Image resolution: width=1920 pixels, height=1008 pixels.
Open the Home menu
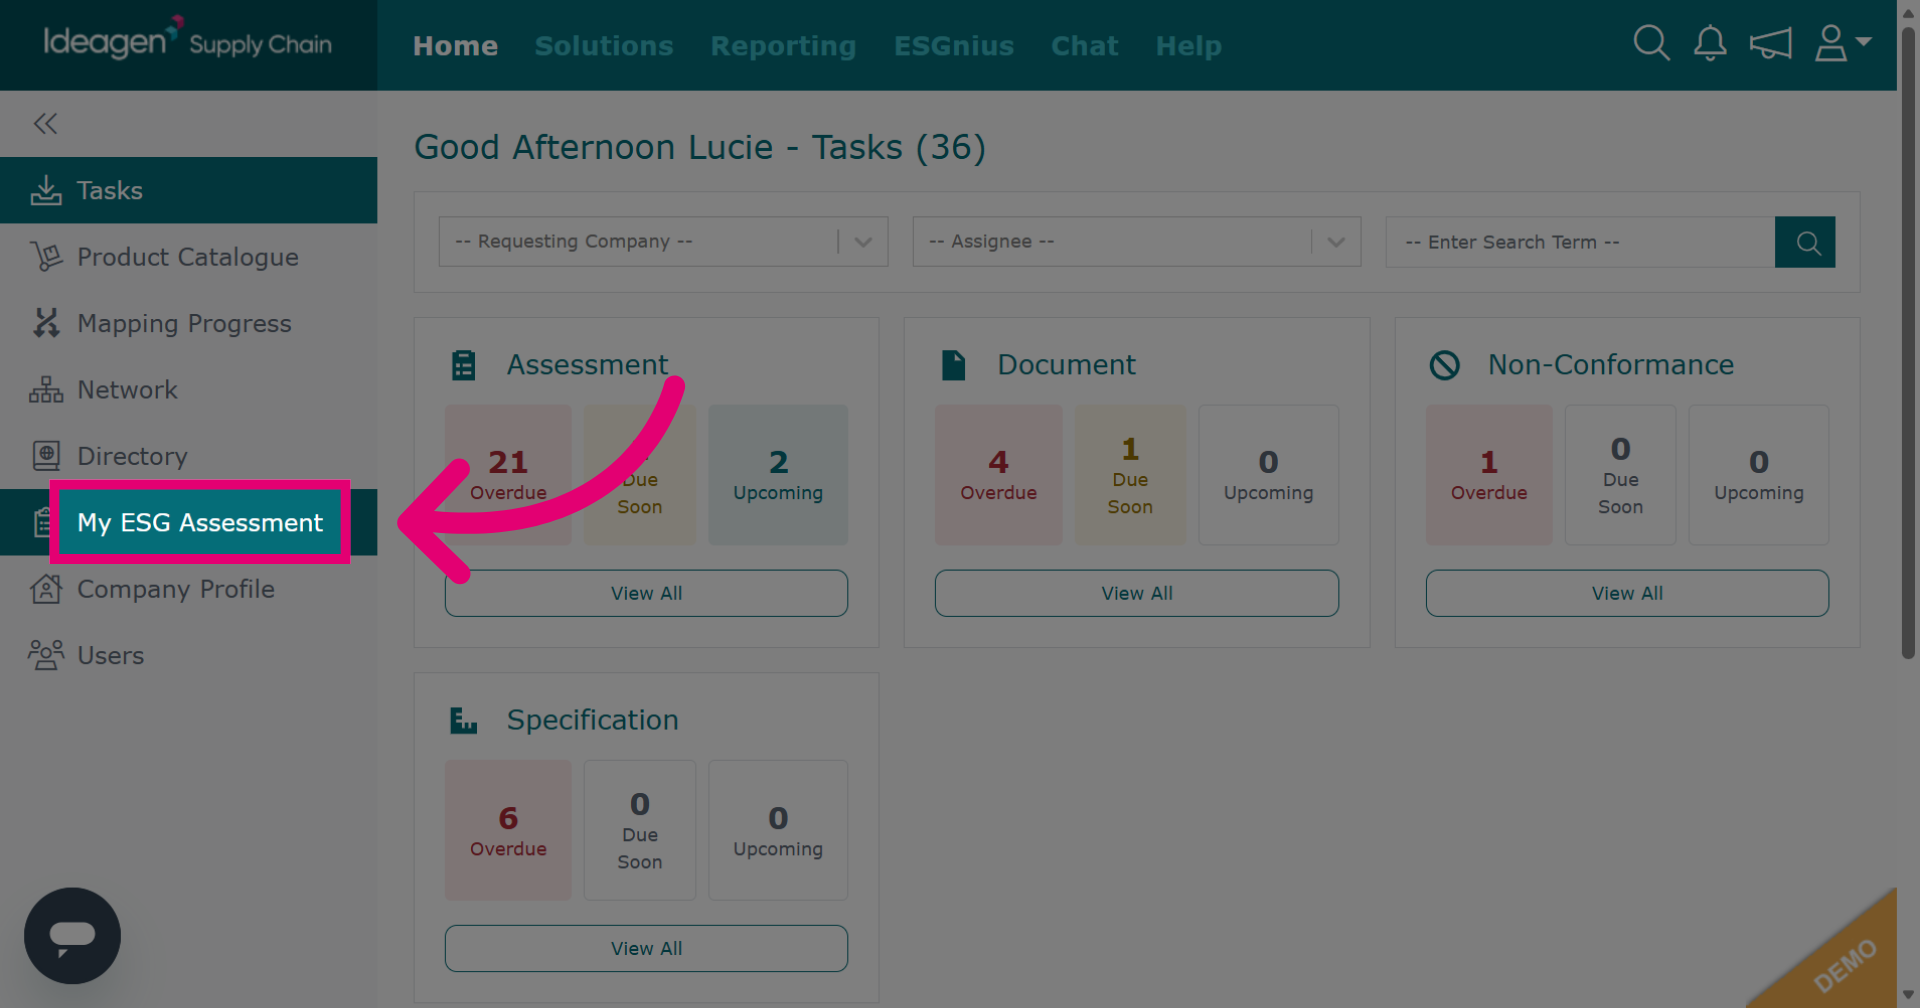tap(455, 46)
